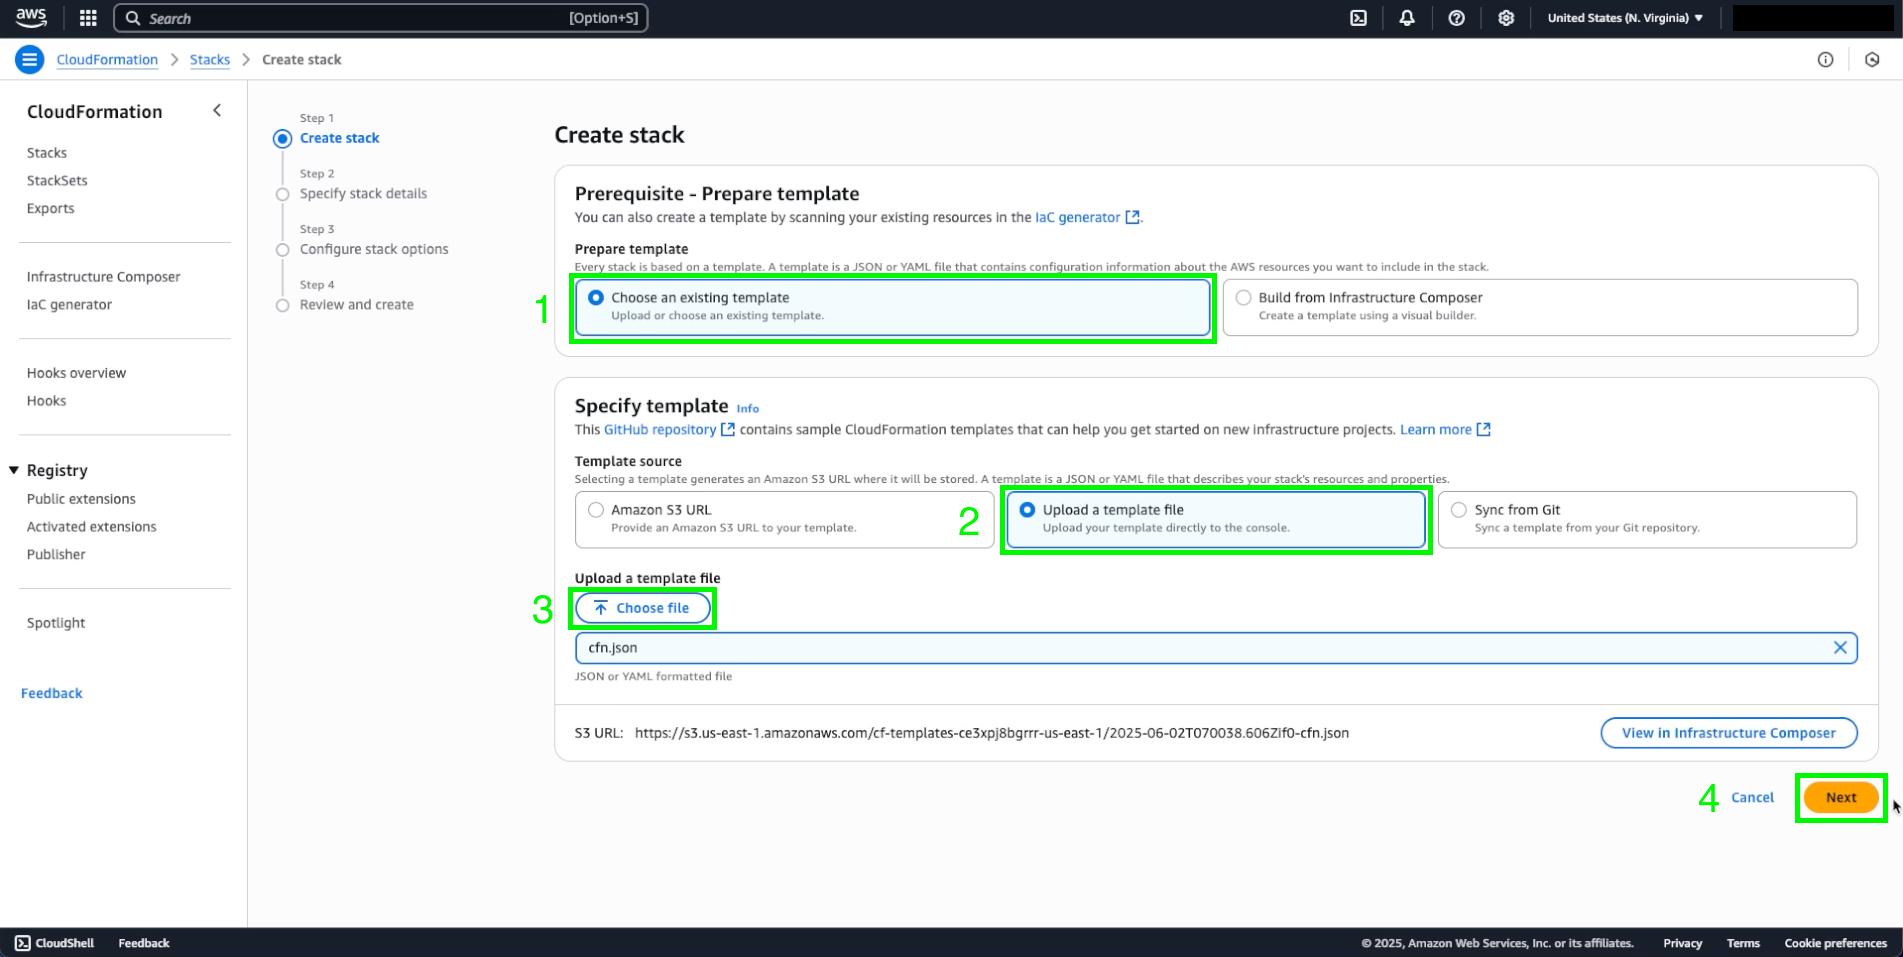Click View in Infrastructure Composer button

[1729, 733]
